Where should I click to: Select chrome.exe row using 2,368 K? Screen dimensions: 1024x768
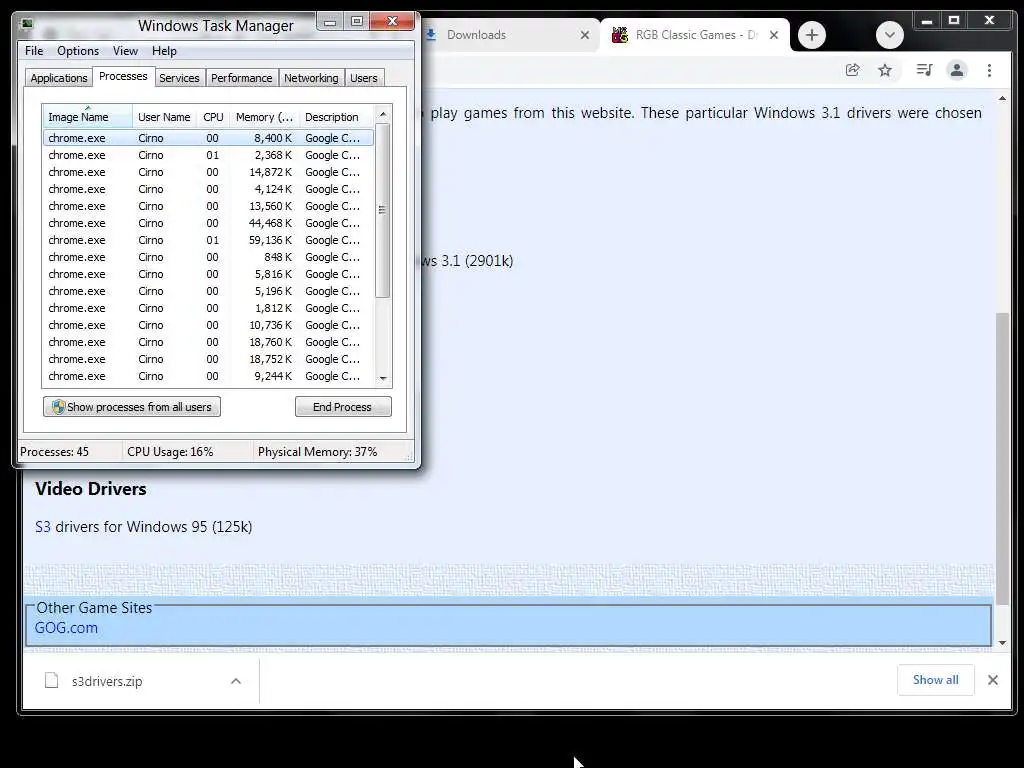(208, 155)
